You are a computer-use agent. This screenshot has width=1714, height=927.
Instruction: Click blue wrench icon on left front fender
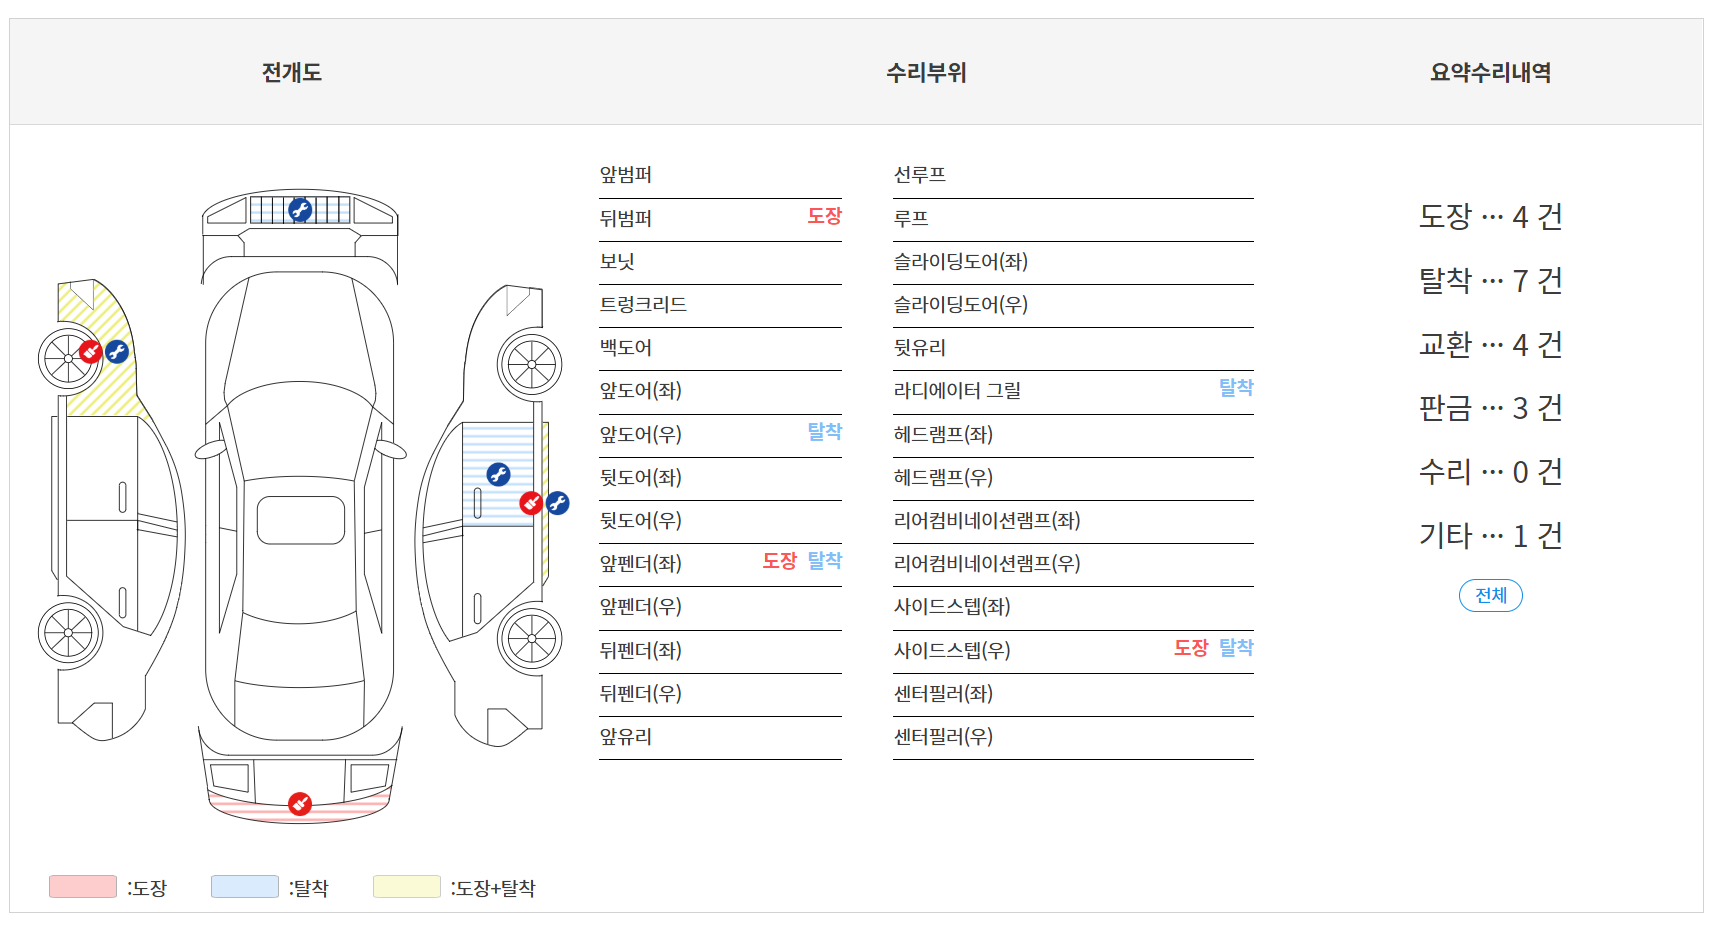pos(117,352)
